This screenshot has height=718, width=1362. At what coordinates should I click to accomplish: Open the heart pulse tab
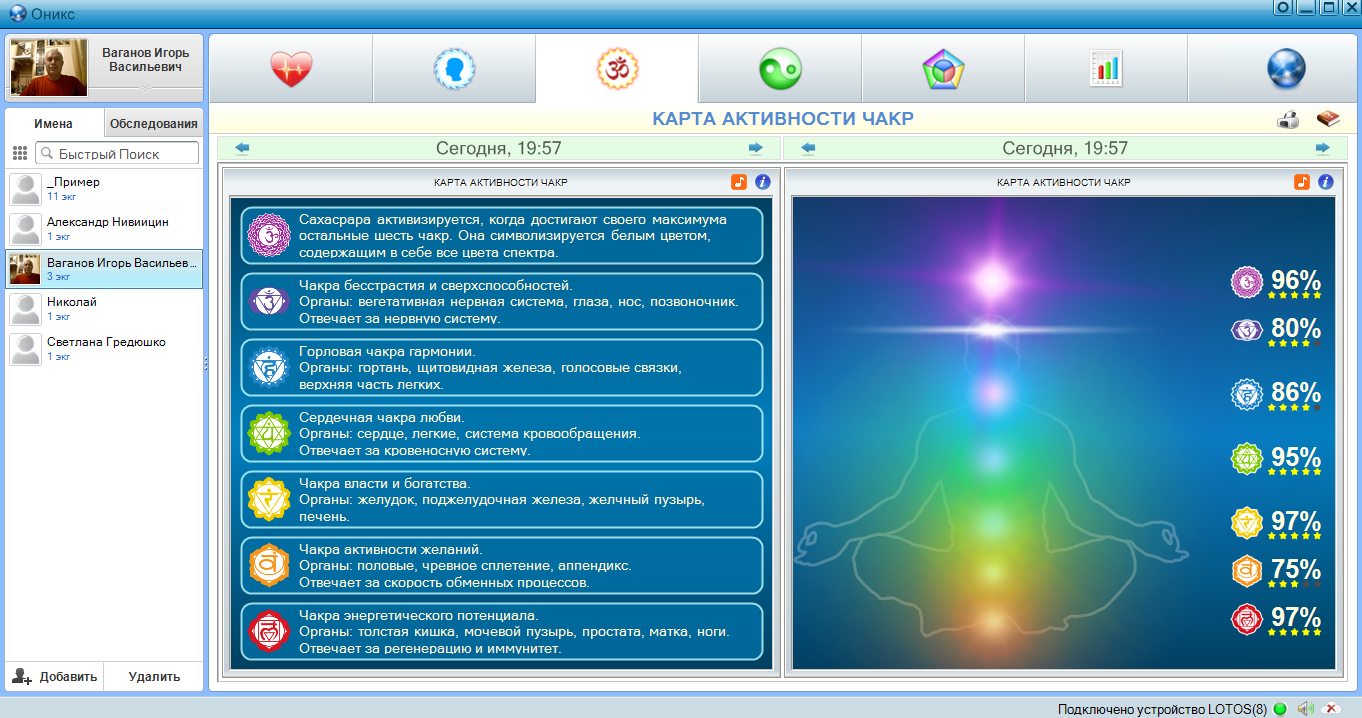click(x=291, y=69)
